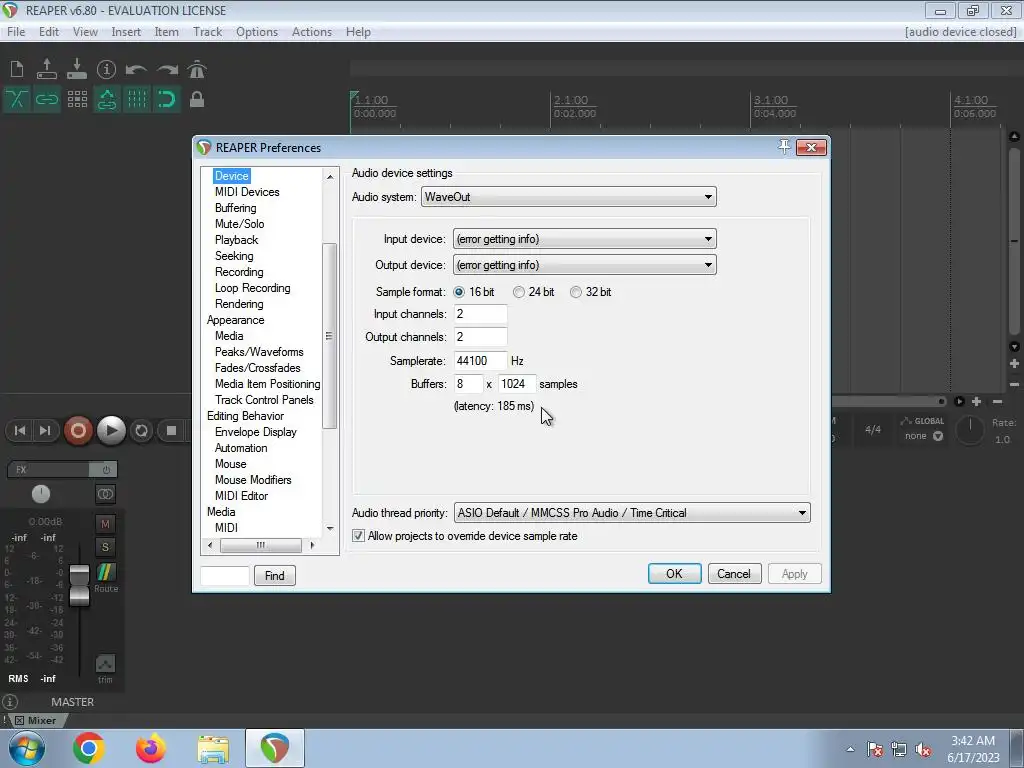Open Input device dropdown
Screen dimensions: 1024x768
click(584, 239)
